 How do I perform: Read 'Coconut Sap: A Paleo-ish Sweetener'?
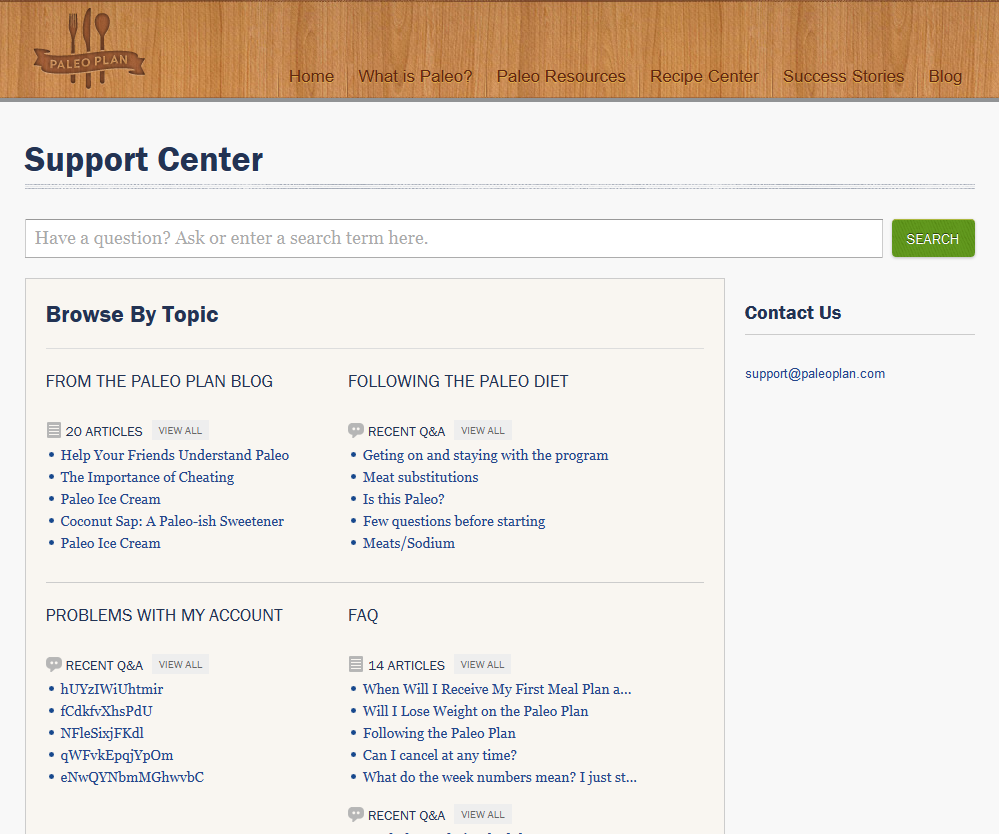(172, 521)
